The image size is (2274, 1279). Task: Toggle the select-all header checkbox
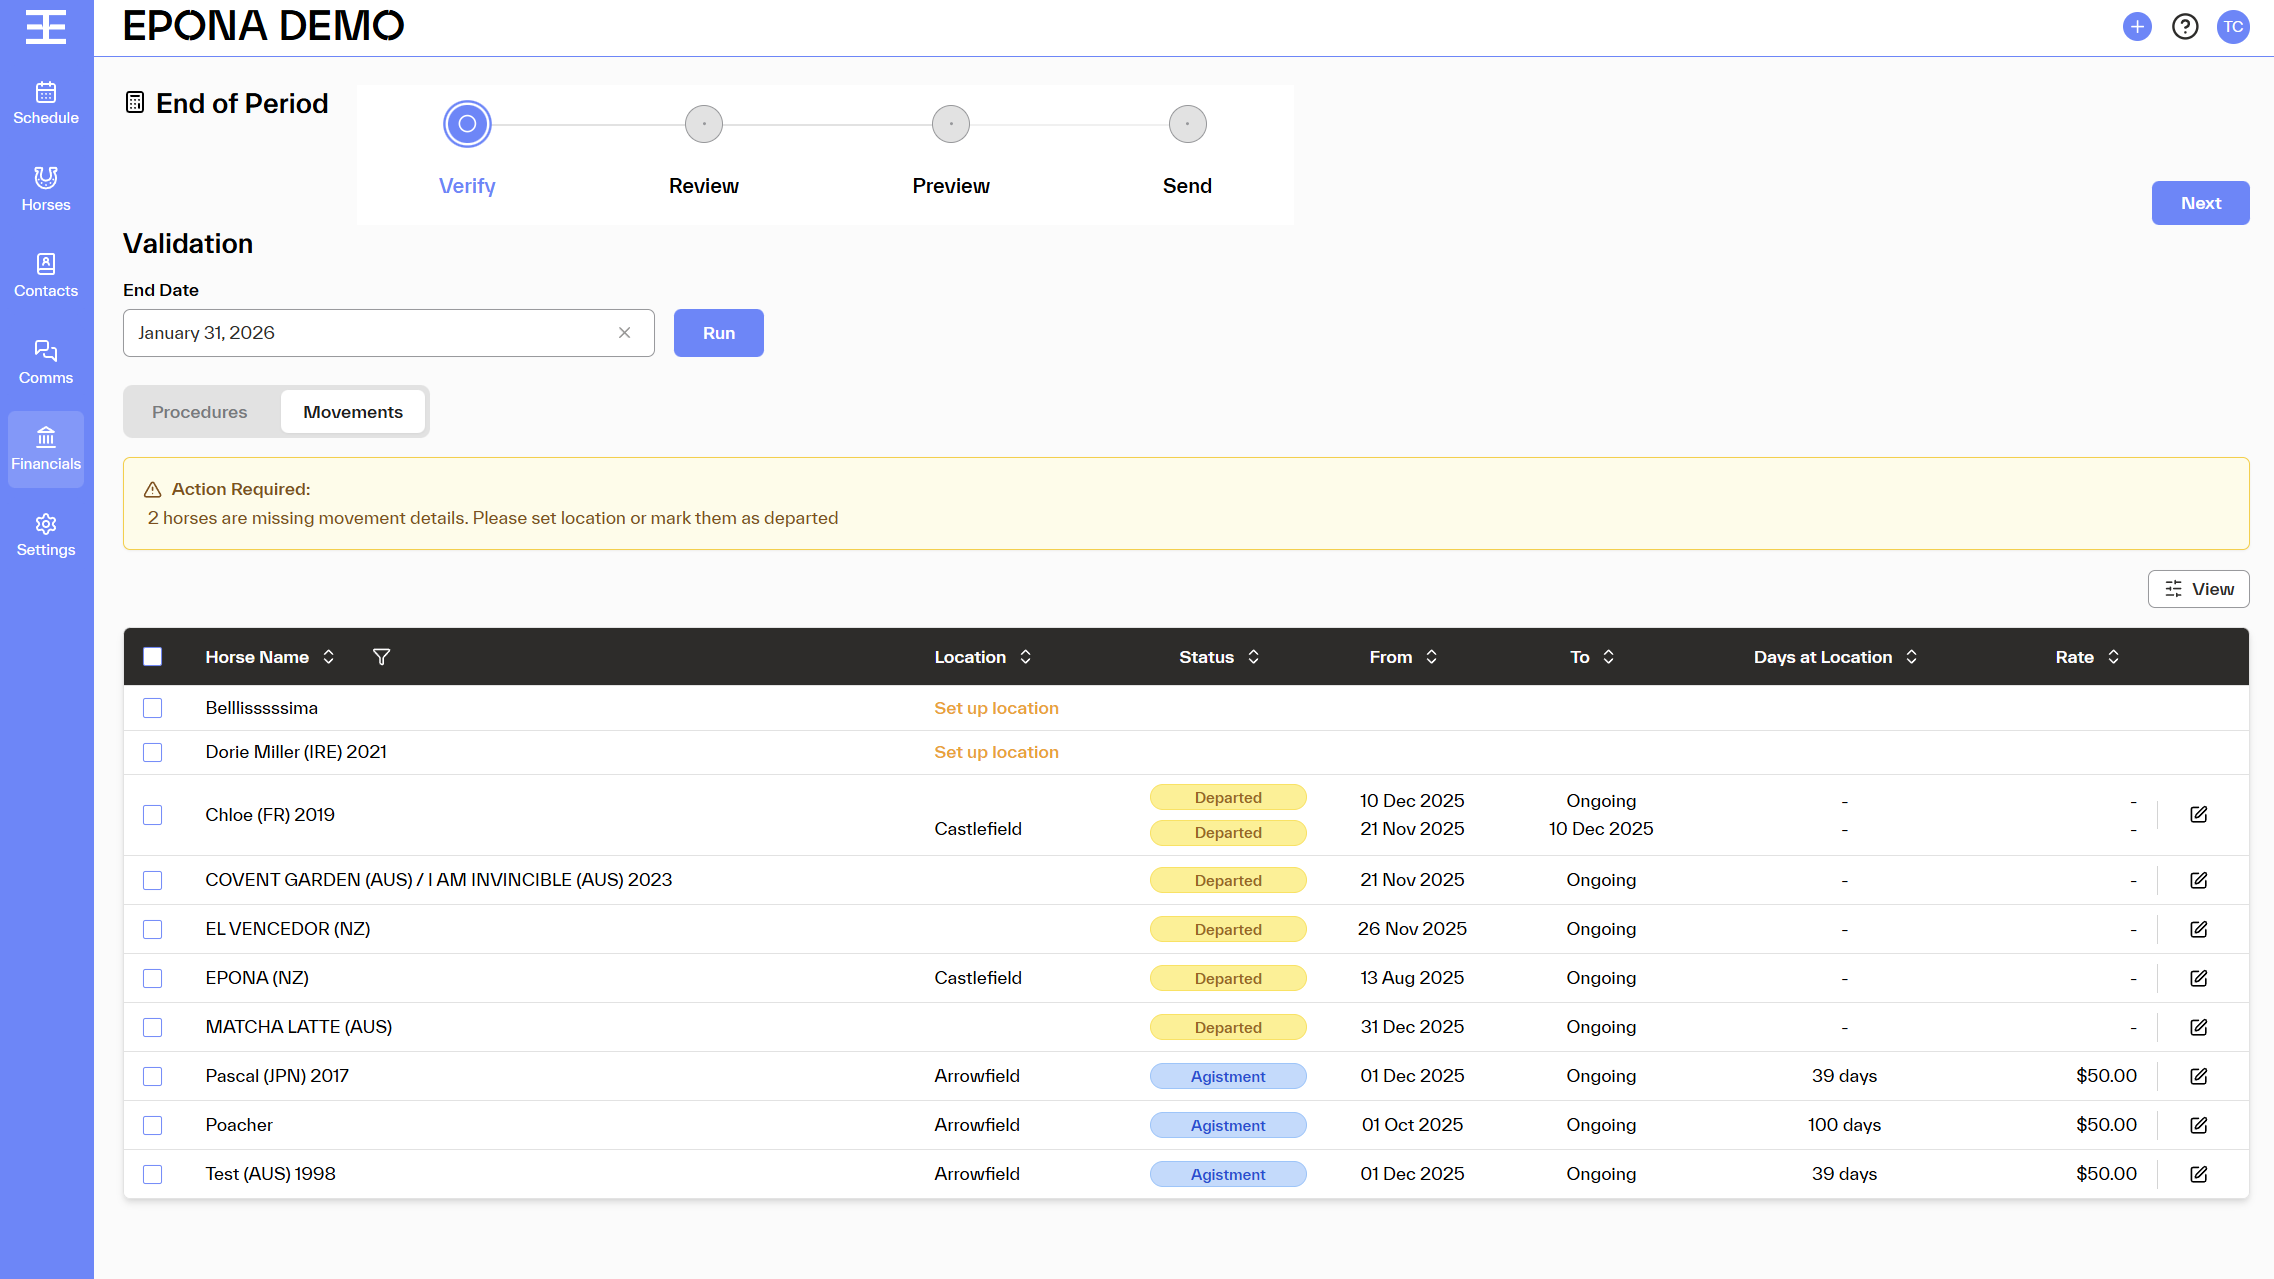pyautogui.click(x=152, y=657)
